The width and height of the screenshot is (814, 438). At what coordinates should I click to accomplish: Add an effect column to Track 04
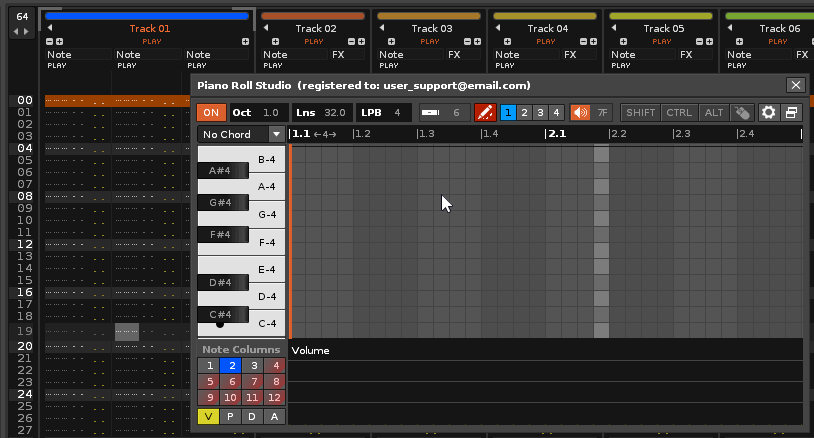click(x=593, y=42)
